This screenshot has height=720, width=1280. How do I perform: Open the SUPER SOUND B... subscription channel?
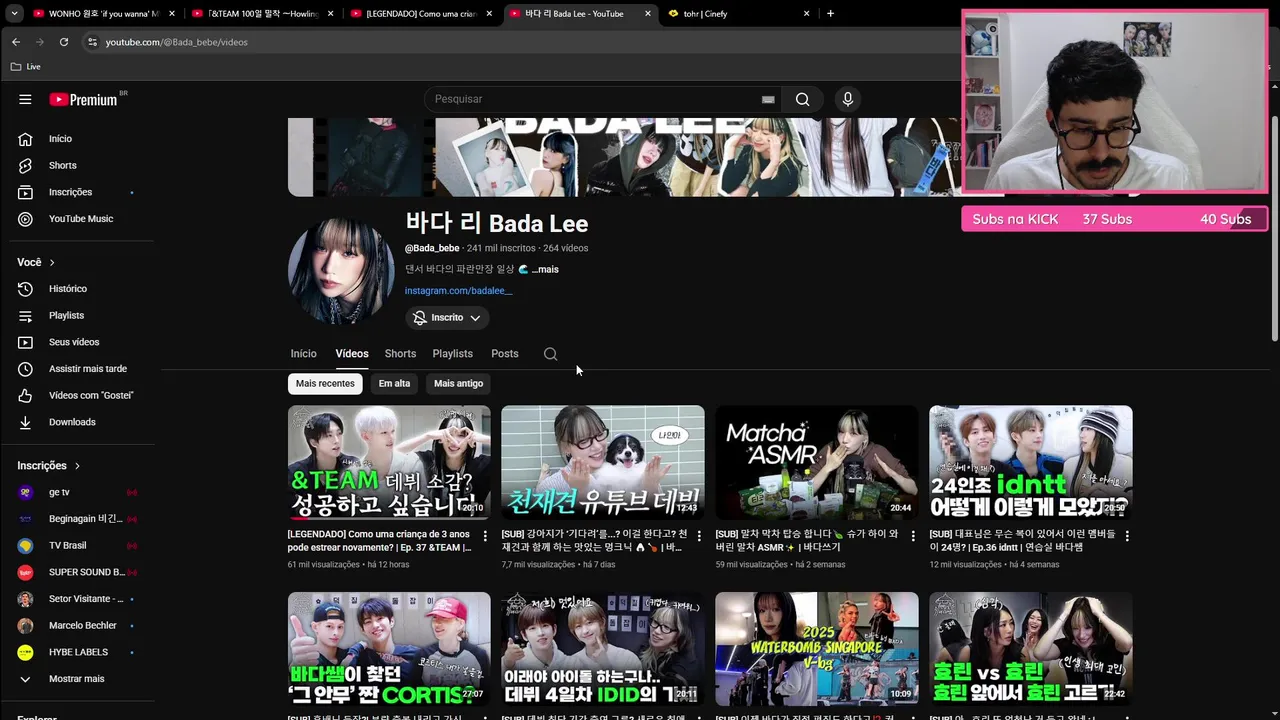point(77,572)
